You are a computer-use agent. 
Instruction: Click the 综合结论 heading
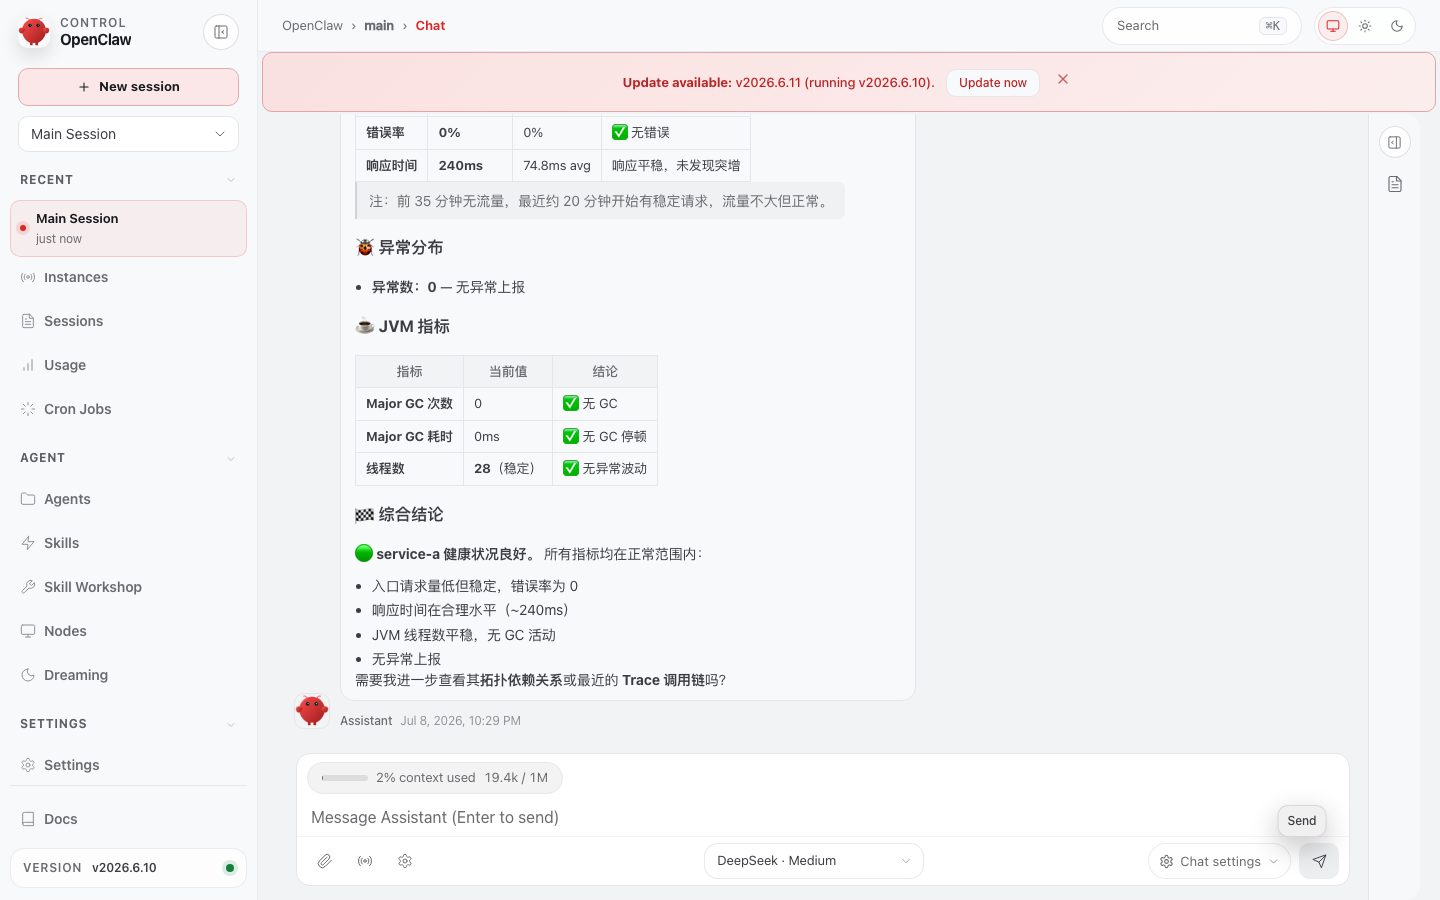coord(399,515)
